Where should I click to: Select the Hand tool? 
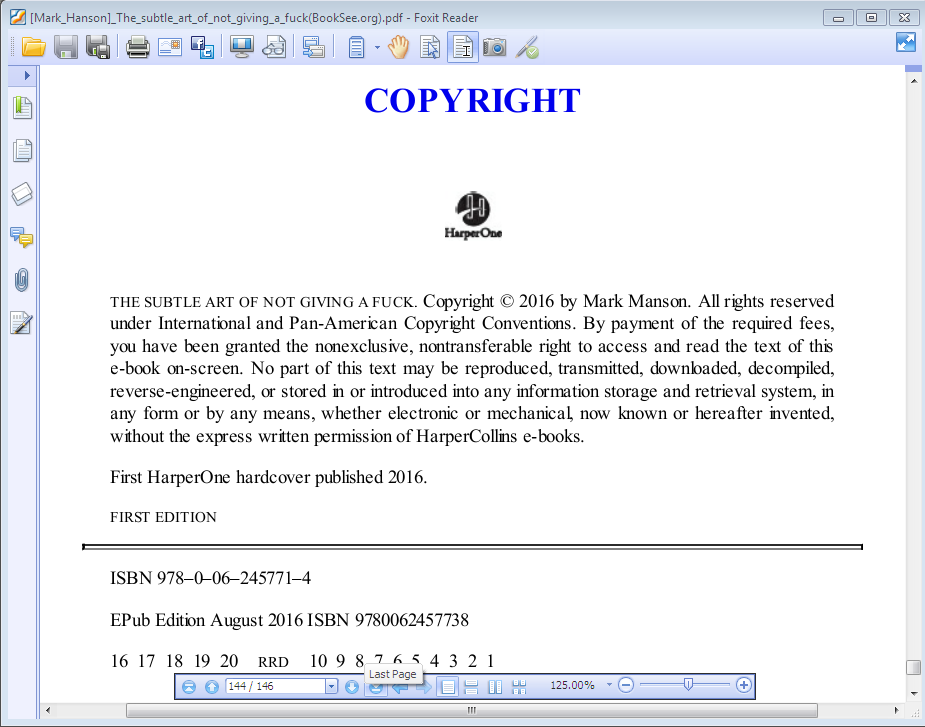(399, 47)
